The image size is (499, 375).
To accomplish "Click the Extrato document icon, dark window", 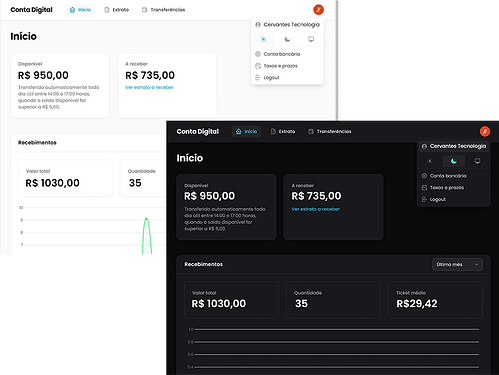I will click(x=273, y=132).
